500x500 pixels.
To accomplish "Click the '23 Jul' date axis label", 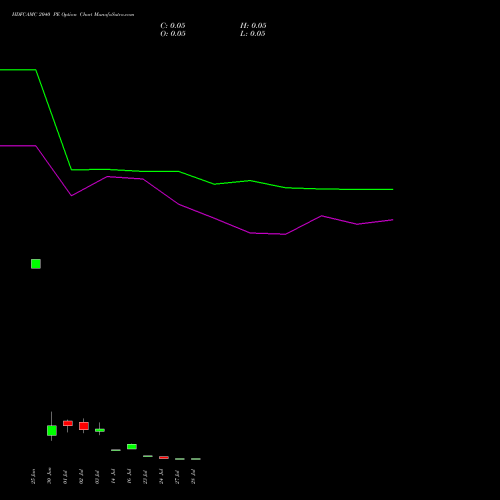I will [x=145, y=477].
